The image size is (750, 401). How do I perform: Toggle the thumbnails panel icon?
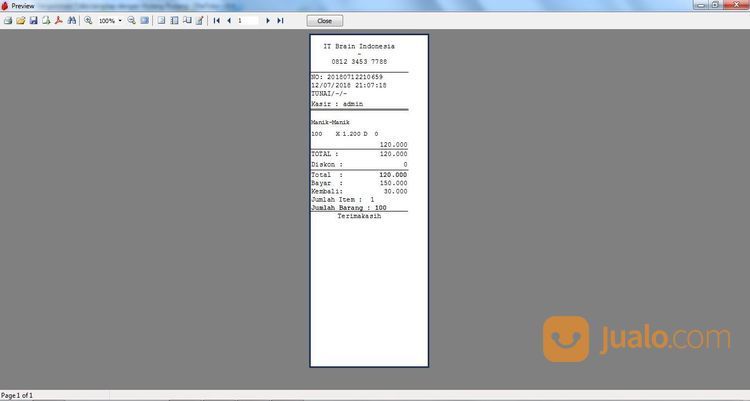click(175, 21)
